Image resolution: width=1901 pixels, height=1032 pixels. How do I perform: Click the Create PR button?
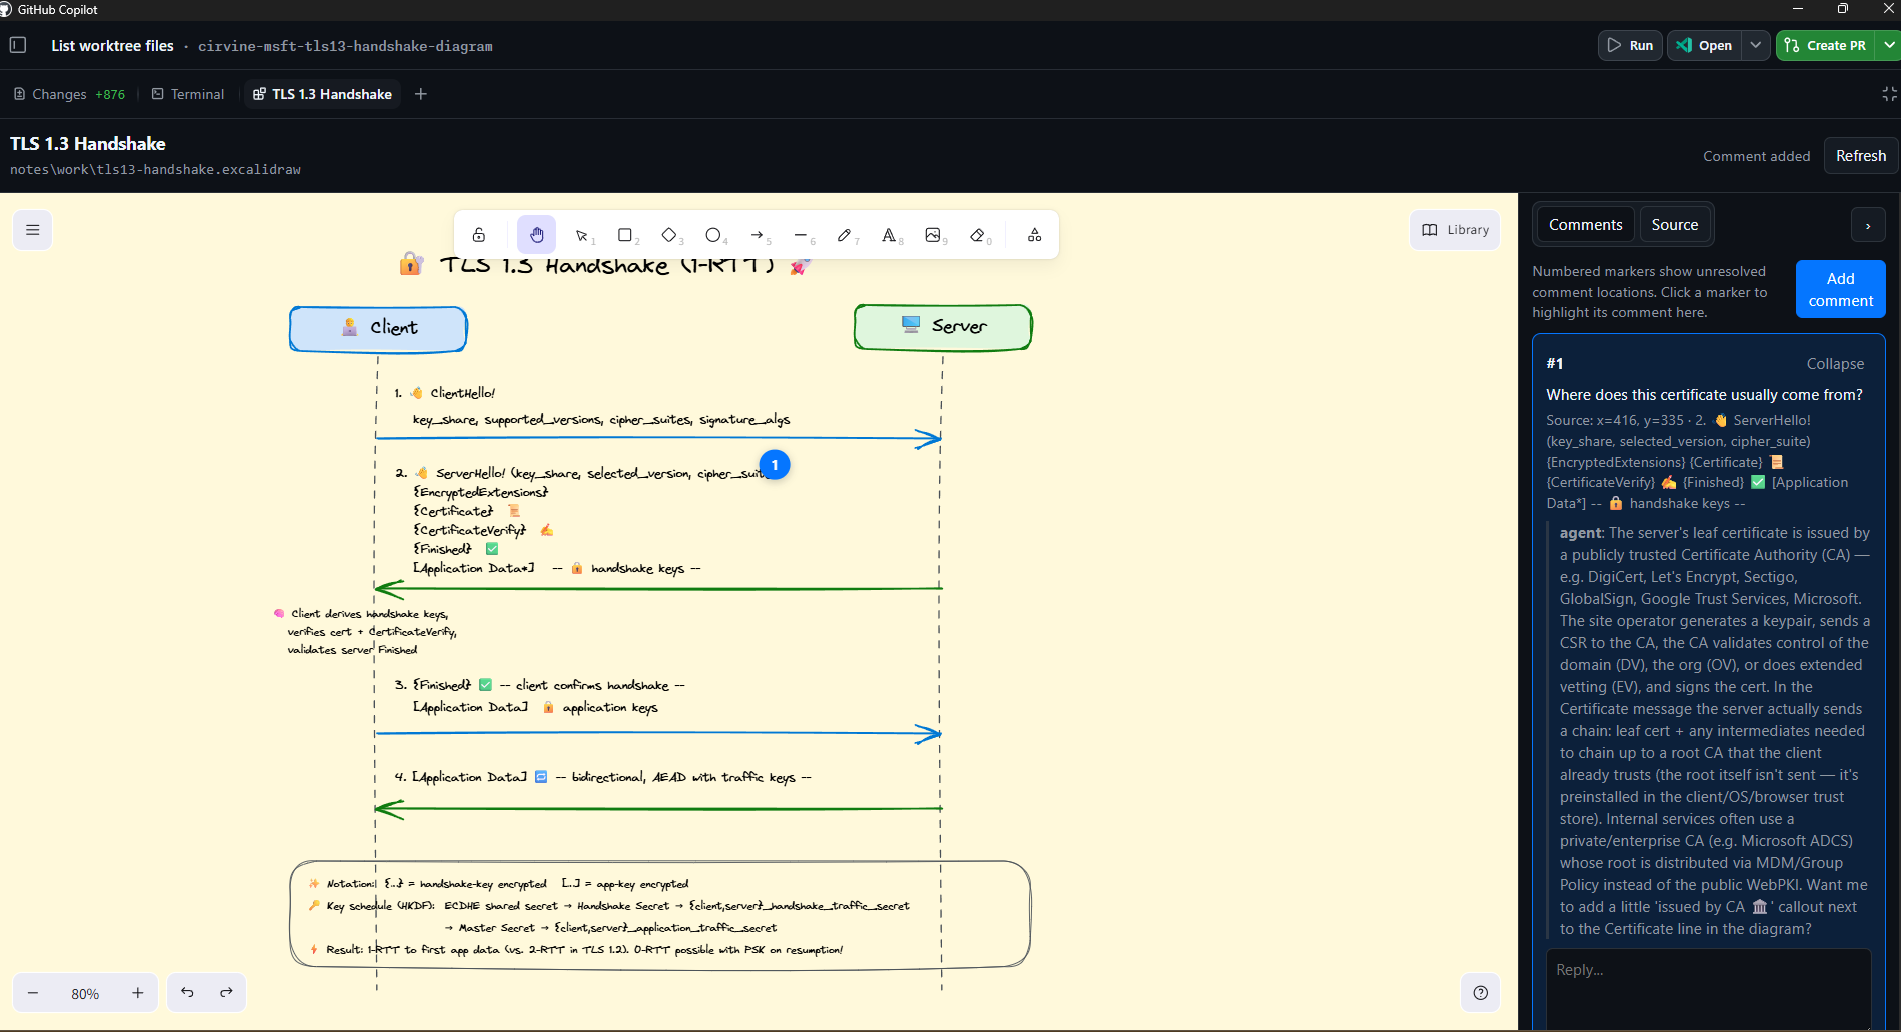coord(1826,45)
